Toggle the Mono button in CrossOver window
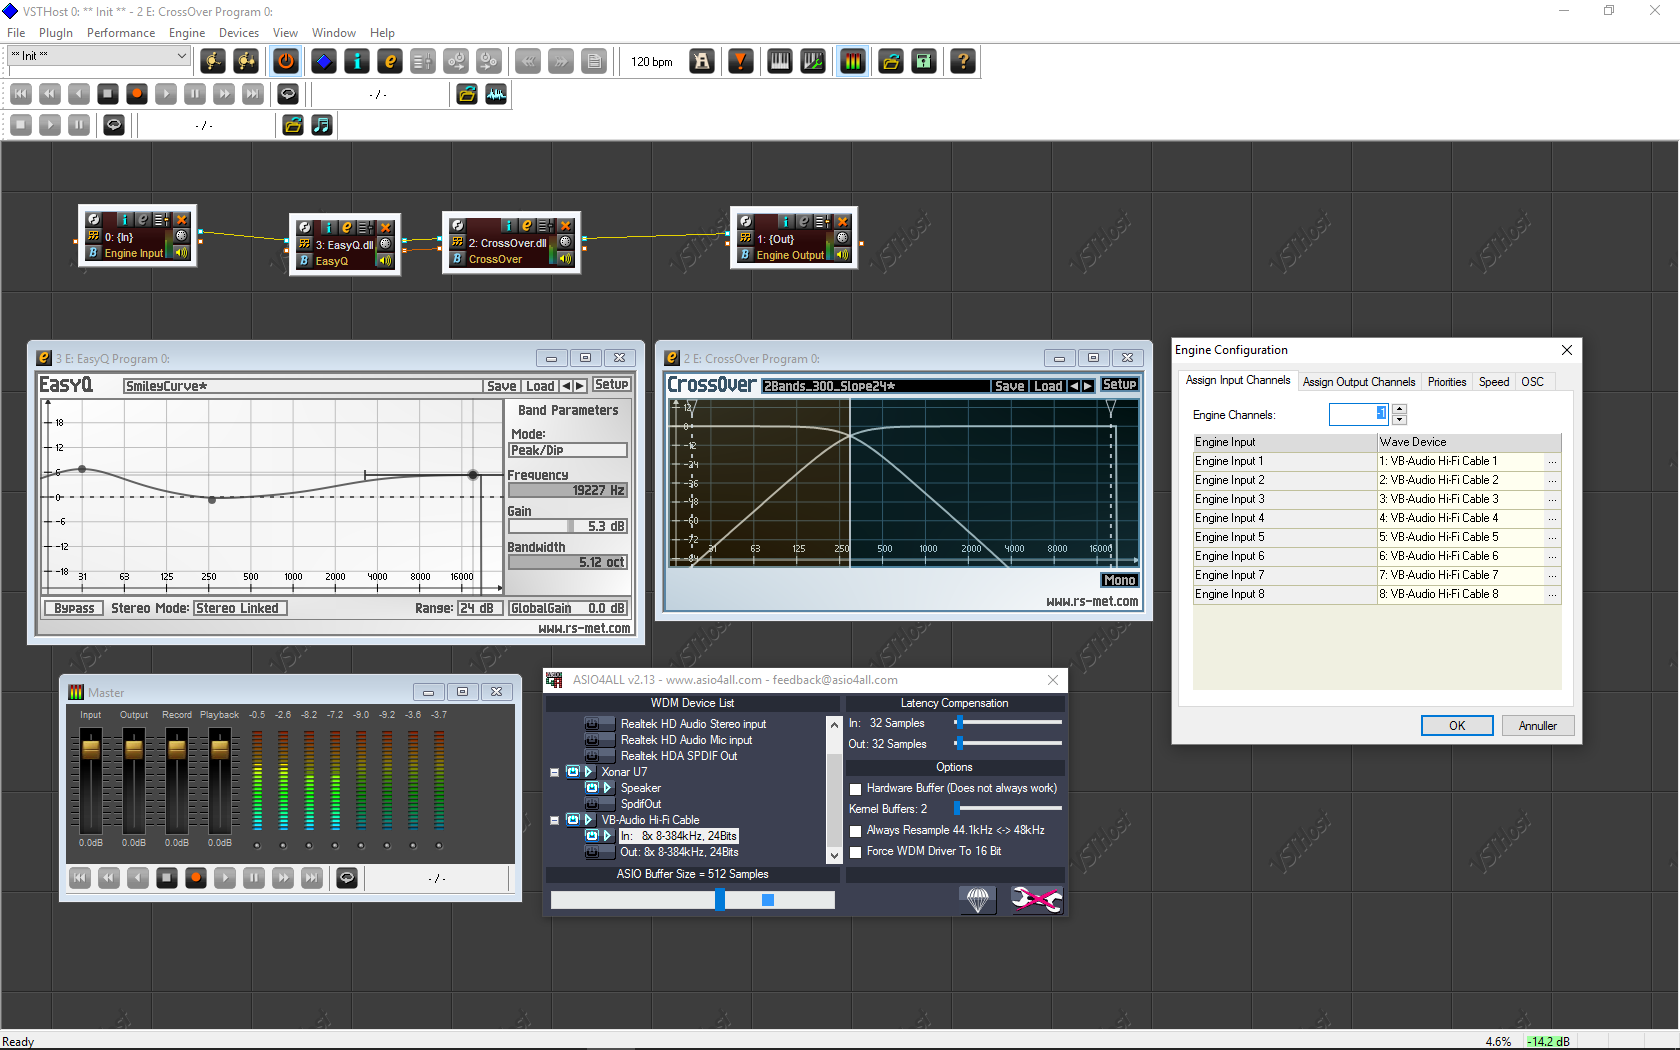 pos(1119,580)
